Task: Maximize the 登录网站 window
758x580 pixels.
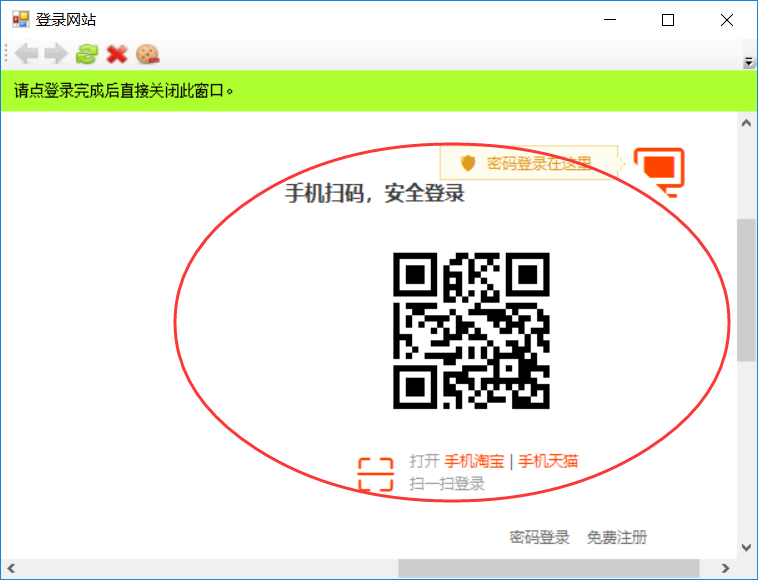Action: click(x=668, y=20)
